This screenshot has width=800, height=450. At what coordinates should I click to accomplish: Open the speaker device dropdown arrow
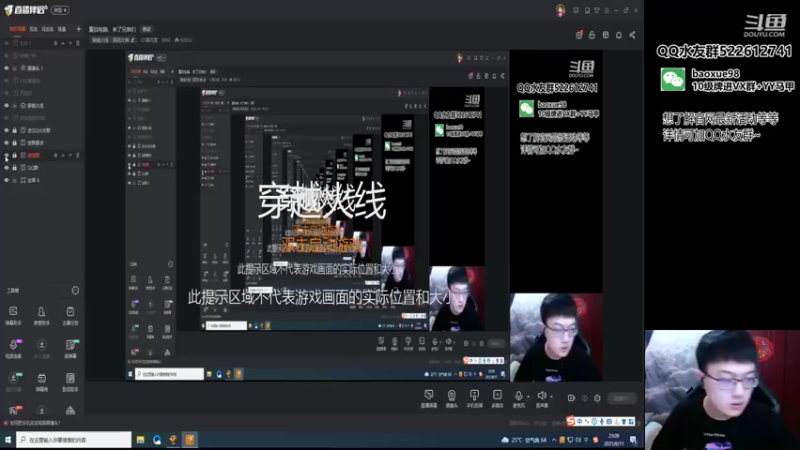coord(552,396)
